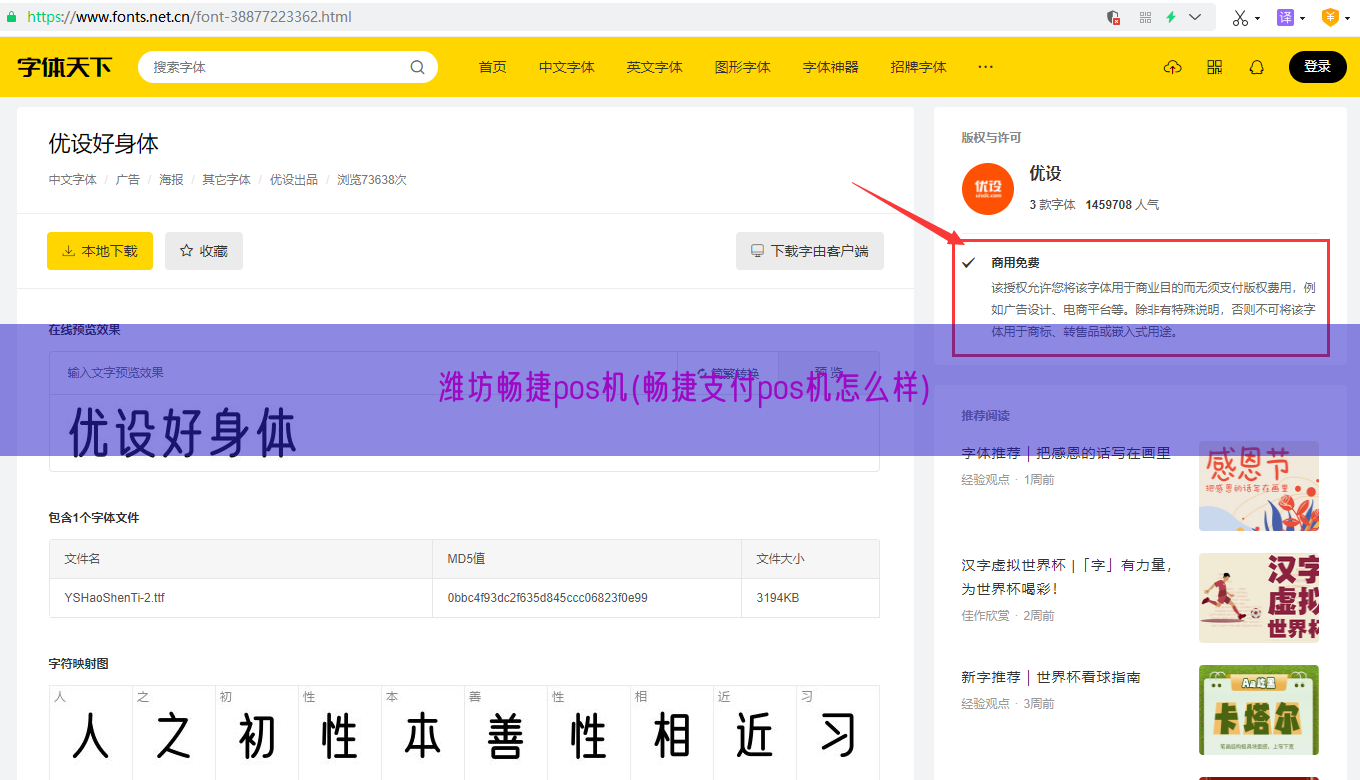Click the gray QR code icon in address bar
Viewport: 1360px width, 780px height.
(x=1145, y=17)
